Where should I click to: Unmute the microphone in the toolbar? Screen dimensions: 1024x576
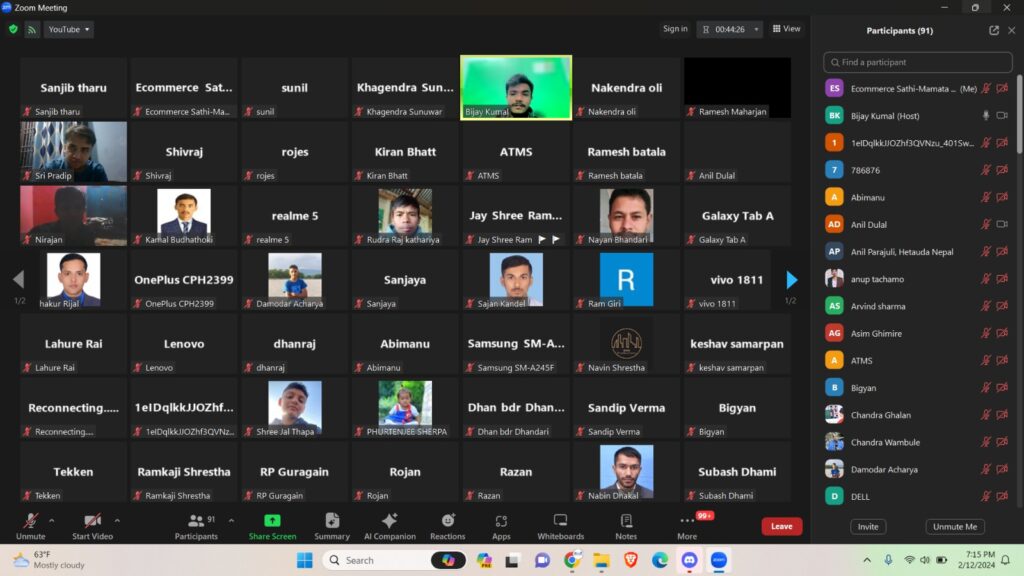(x=30, y=525)
